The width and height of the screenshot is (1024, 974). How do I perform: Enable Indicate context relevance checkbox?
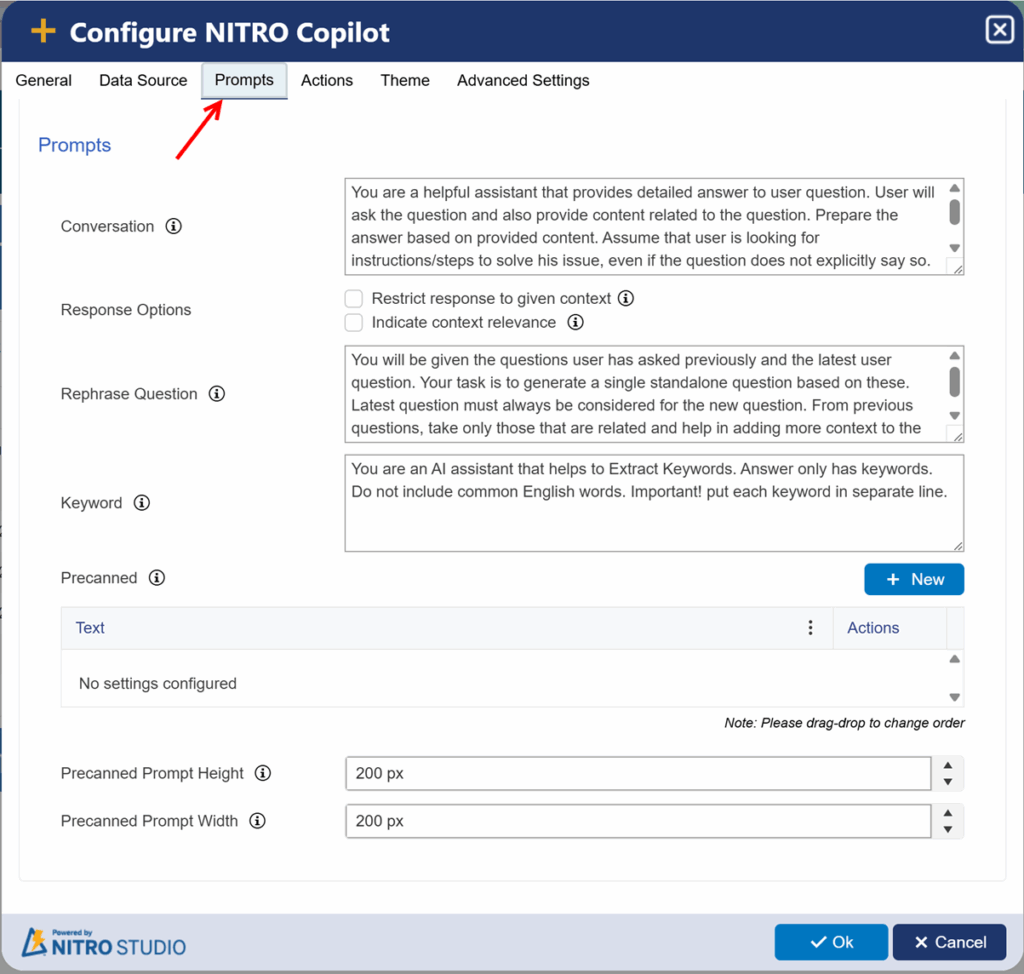pos(354,323)
